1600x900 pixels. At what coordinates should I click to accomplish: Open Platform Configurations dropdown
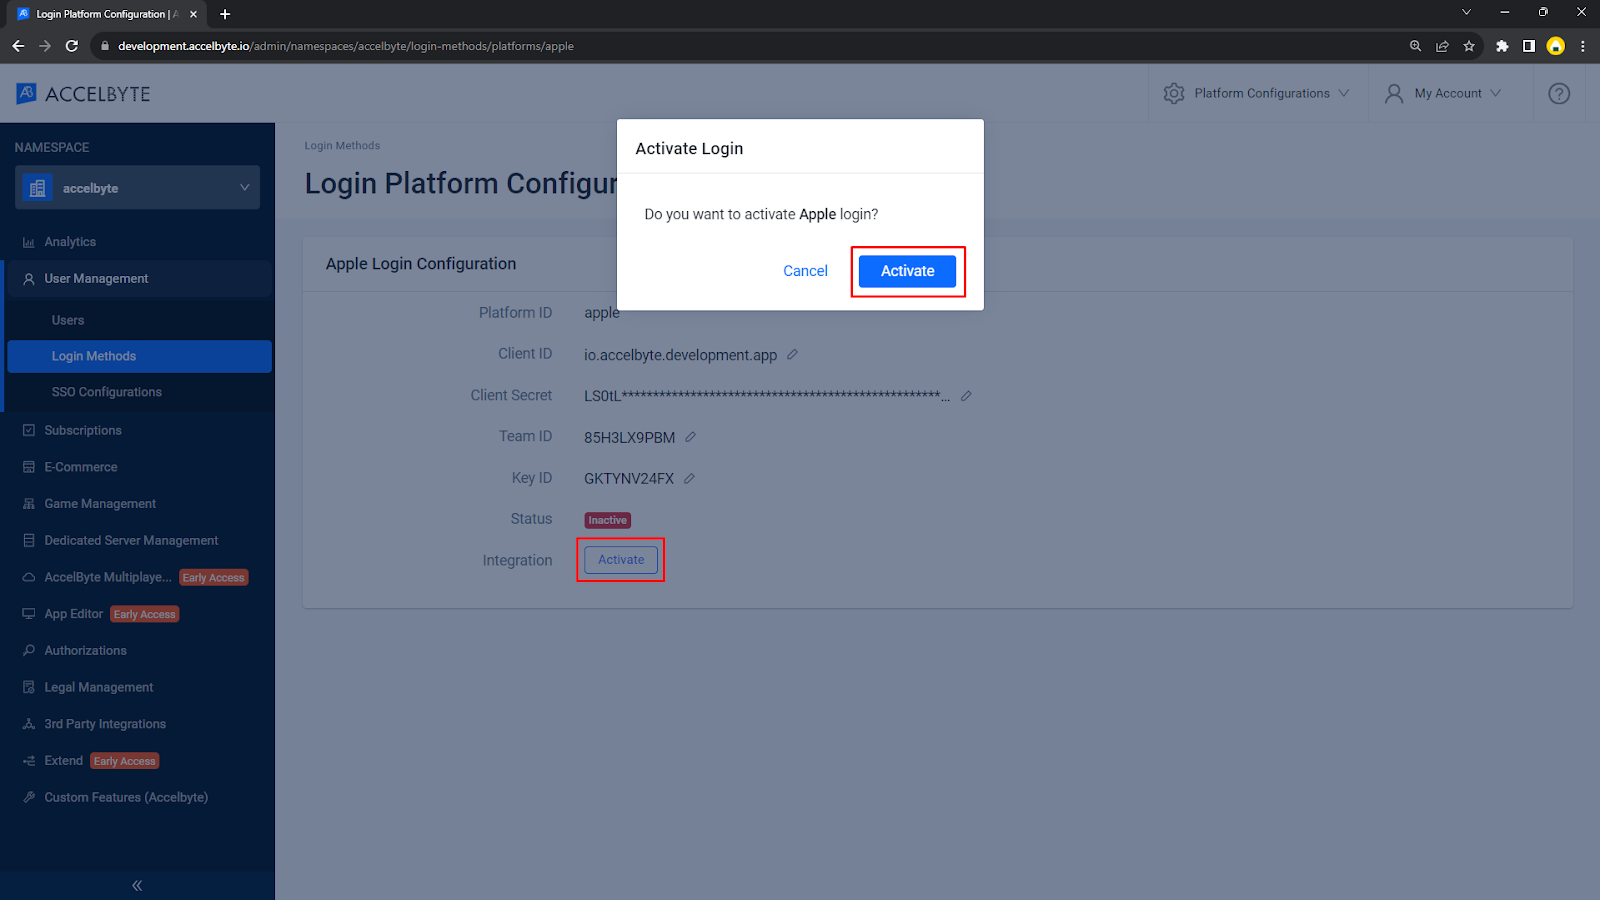(1256, 93)
